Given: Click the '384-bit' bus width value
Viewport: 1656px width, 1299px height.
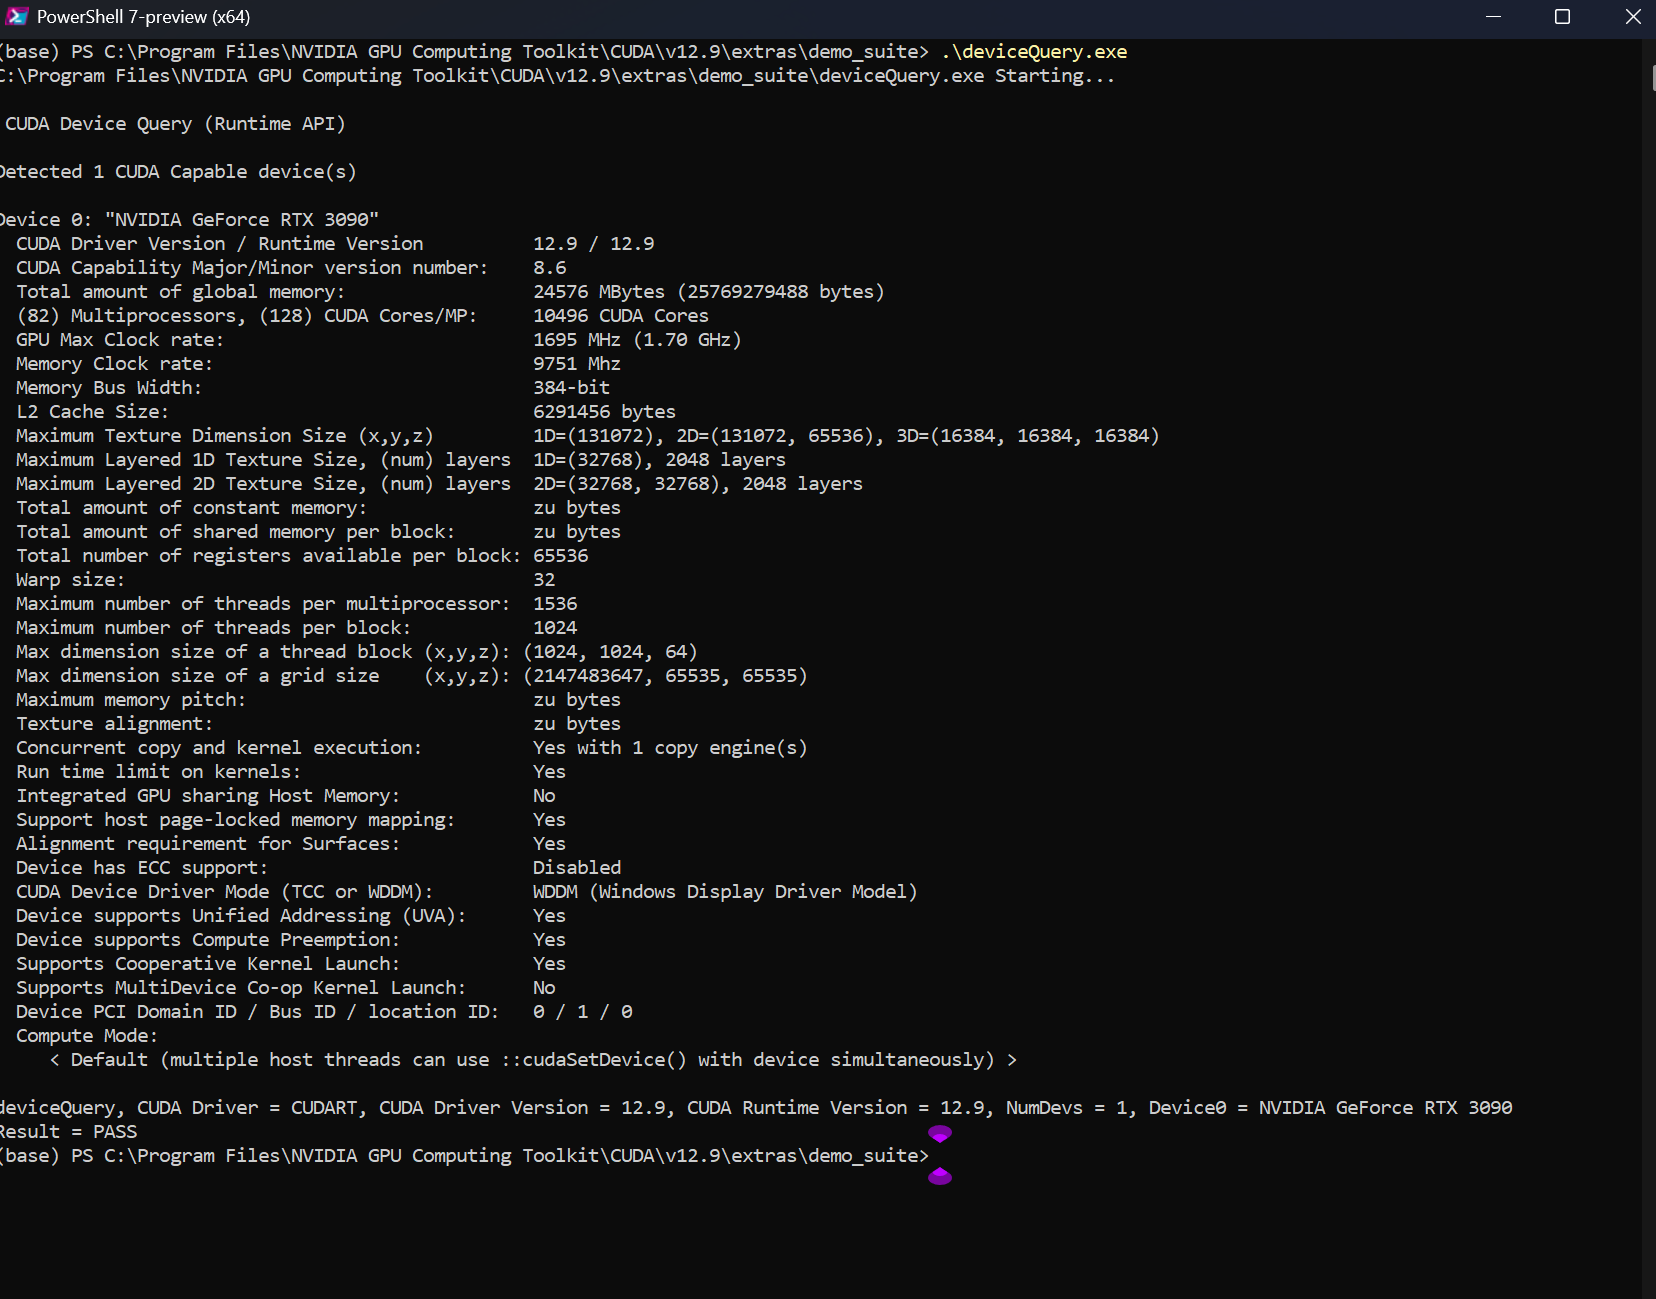Looking at the screenshot, I should [x=571, y=388].
